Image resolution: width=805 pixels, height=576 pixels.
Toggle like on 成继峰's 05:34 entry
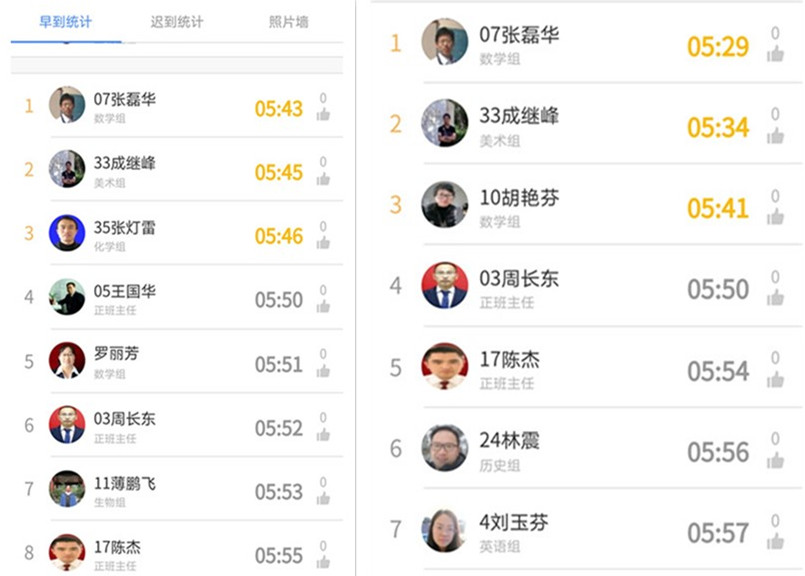coord(775,135)
